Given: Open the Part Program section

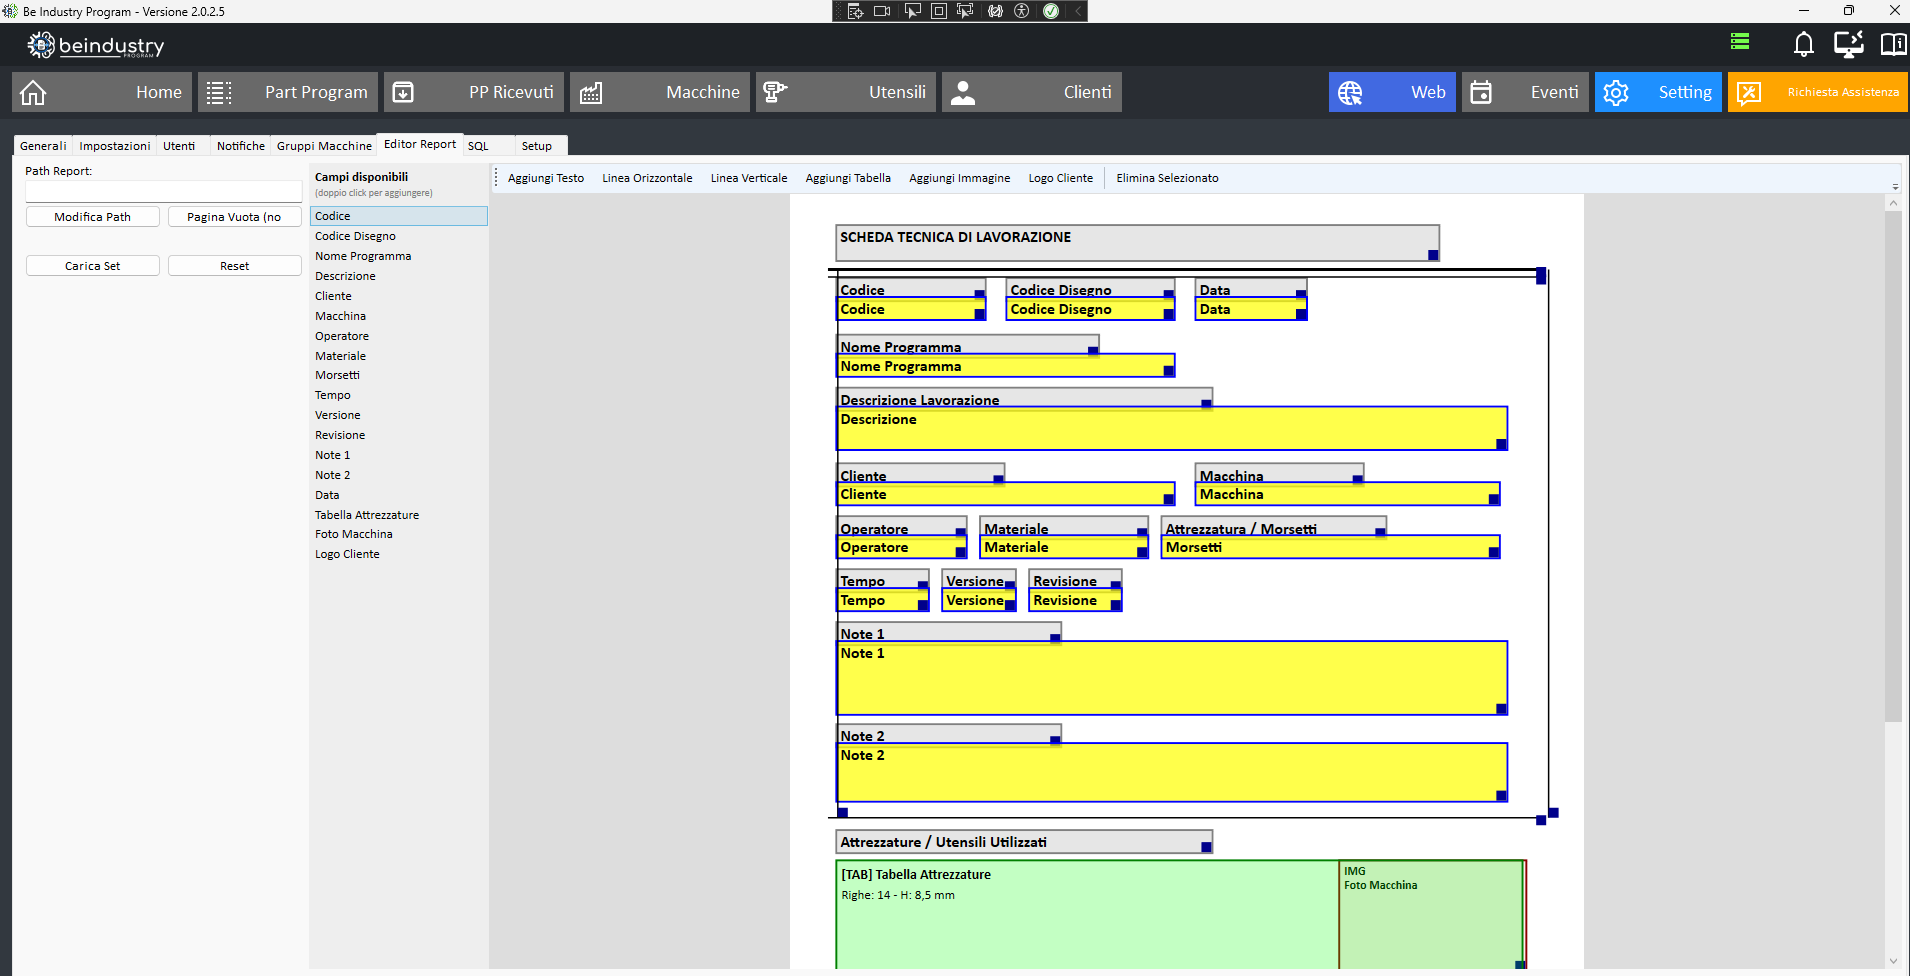Looking at the screenshot, I should (288, 92).
